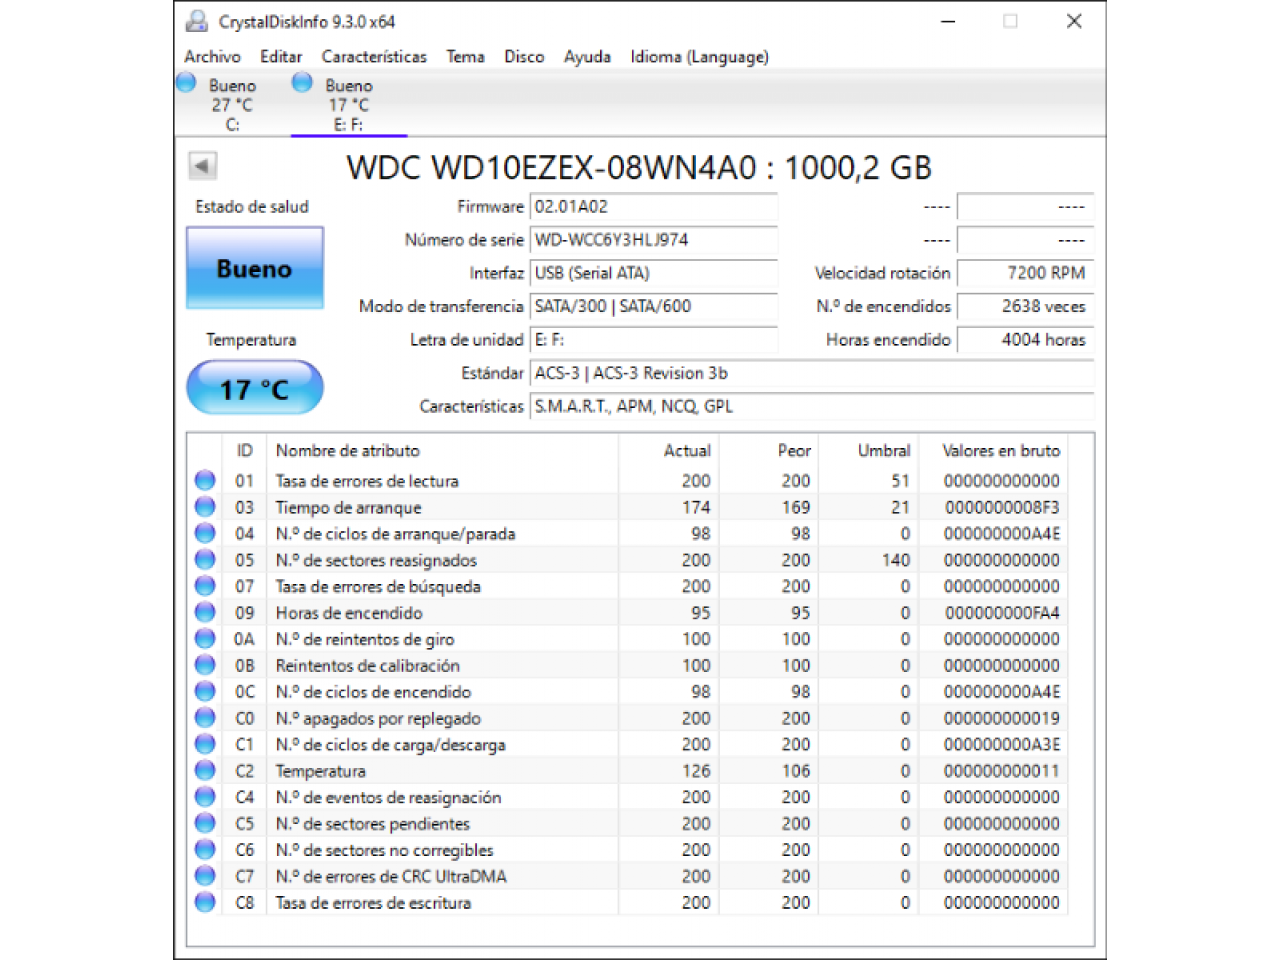The width and height of the screenshot is (1280, 960).
Task: Click the ID column header
Action: (x=244, y=450)
